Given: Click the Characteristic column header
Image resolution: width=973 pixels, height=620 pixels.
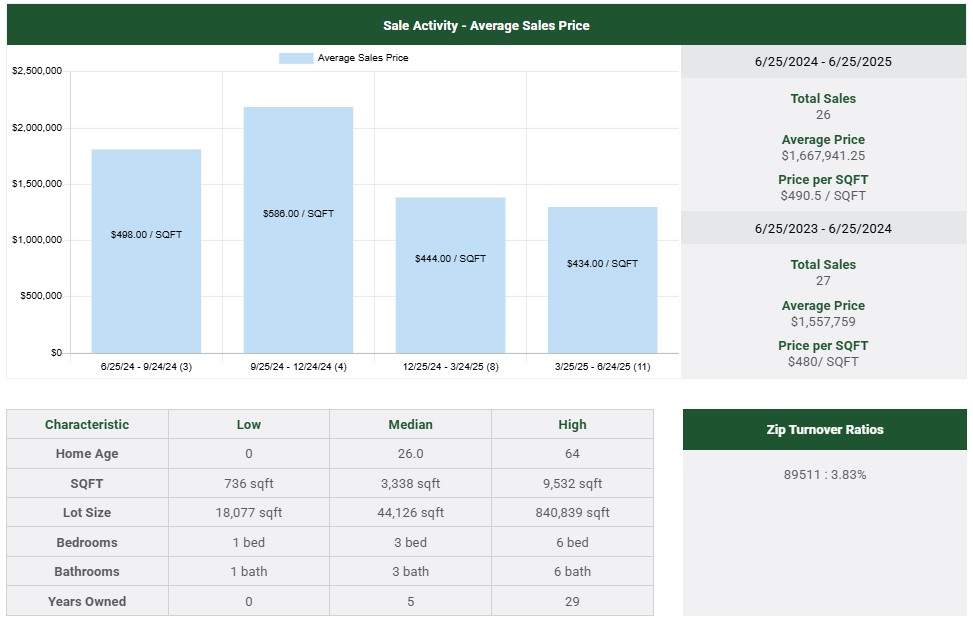Looking at the screenshot, I should pos(87,424).
